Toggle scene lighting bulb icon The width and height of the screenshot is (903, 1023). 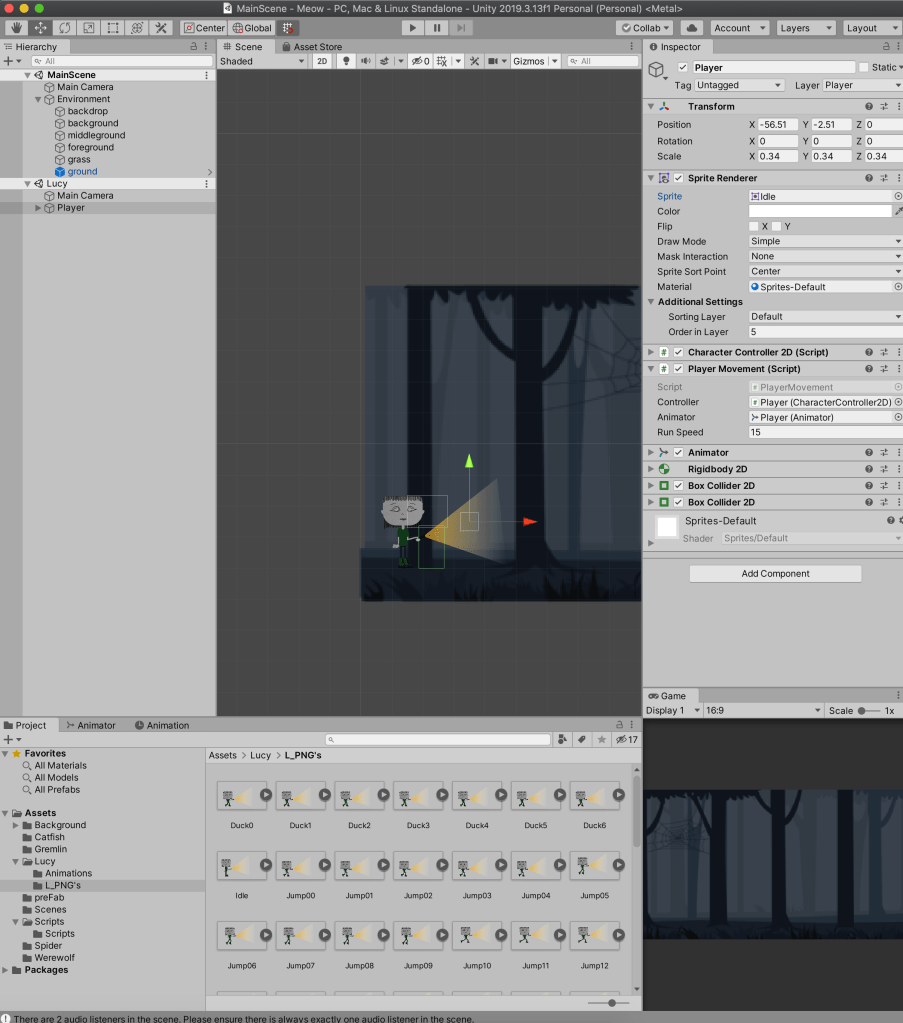(x=346, y=61)
